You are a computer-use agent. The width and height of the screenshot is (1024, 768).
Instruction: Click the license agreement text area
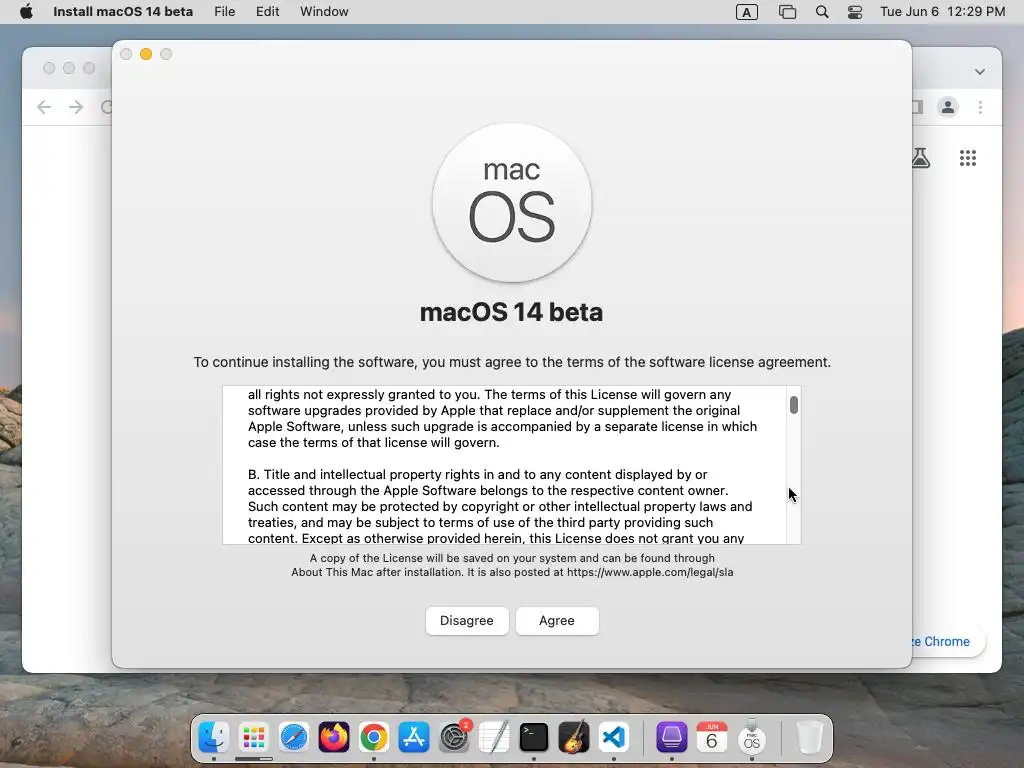504,465
